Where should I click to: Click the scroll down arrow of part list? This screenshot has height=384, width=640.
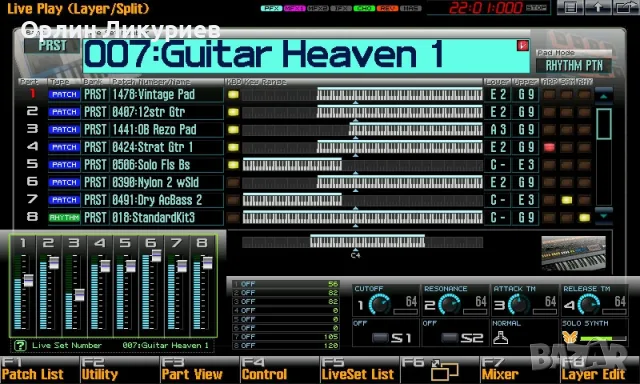pyautogui.click(x=604, y=216)
